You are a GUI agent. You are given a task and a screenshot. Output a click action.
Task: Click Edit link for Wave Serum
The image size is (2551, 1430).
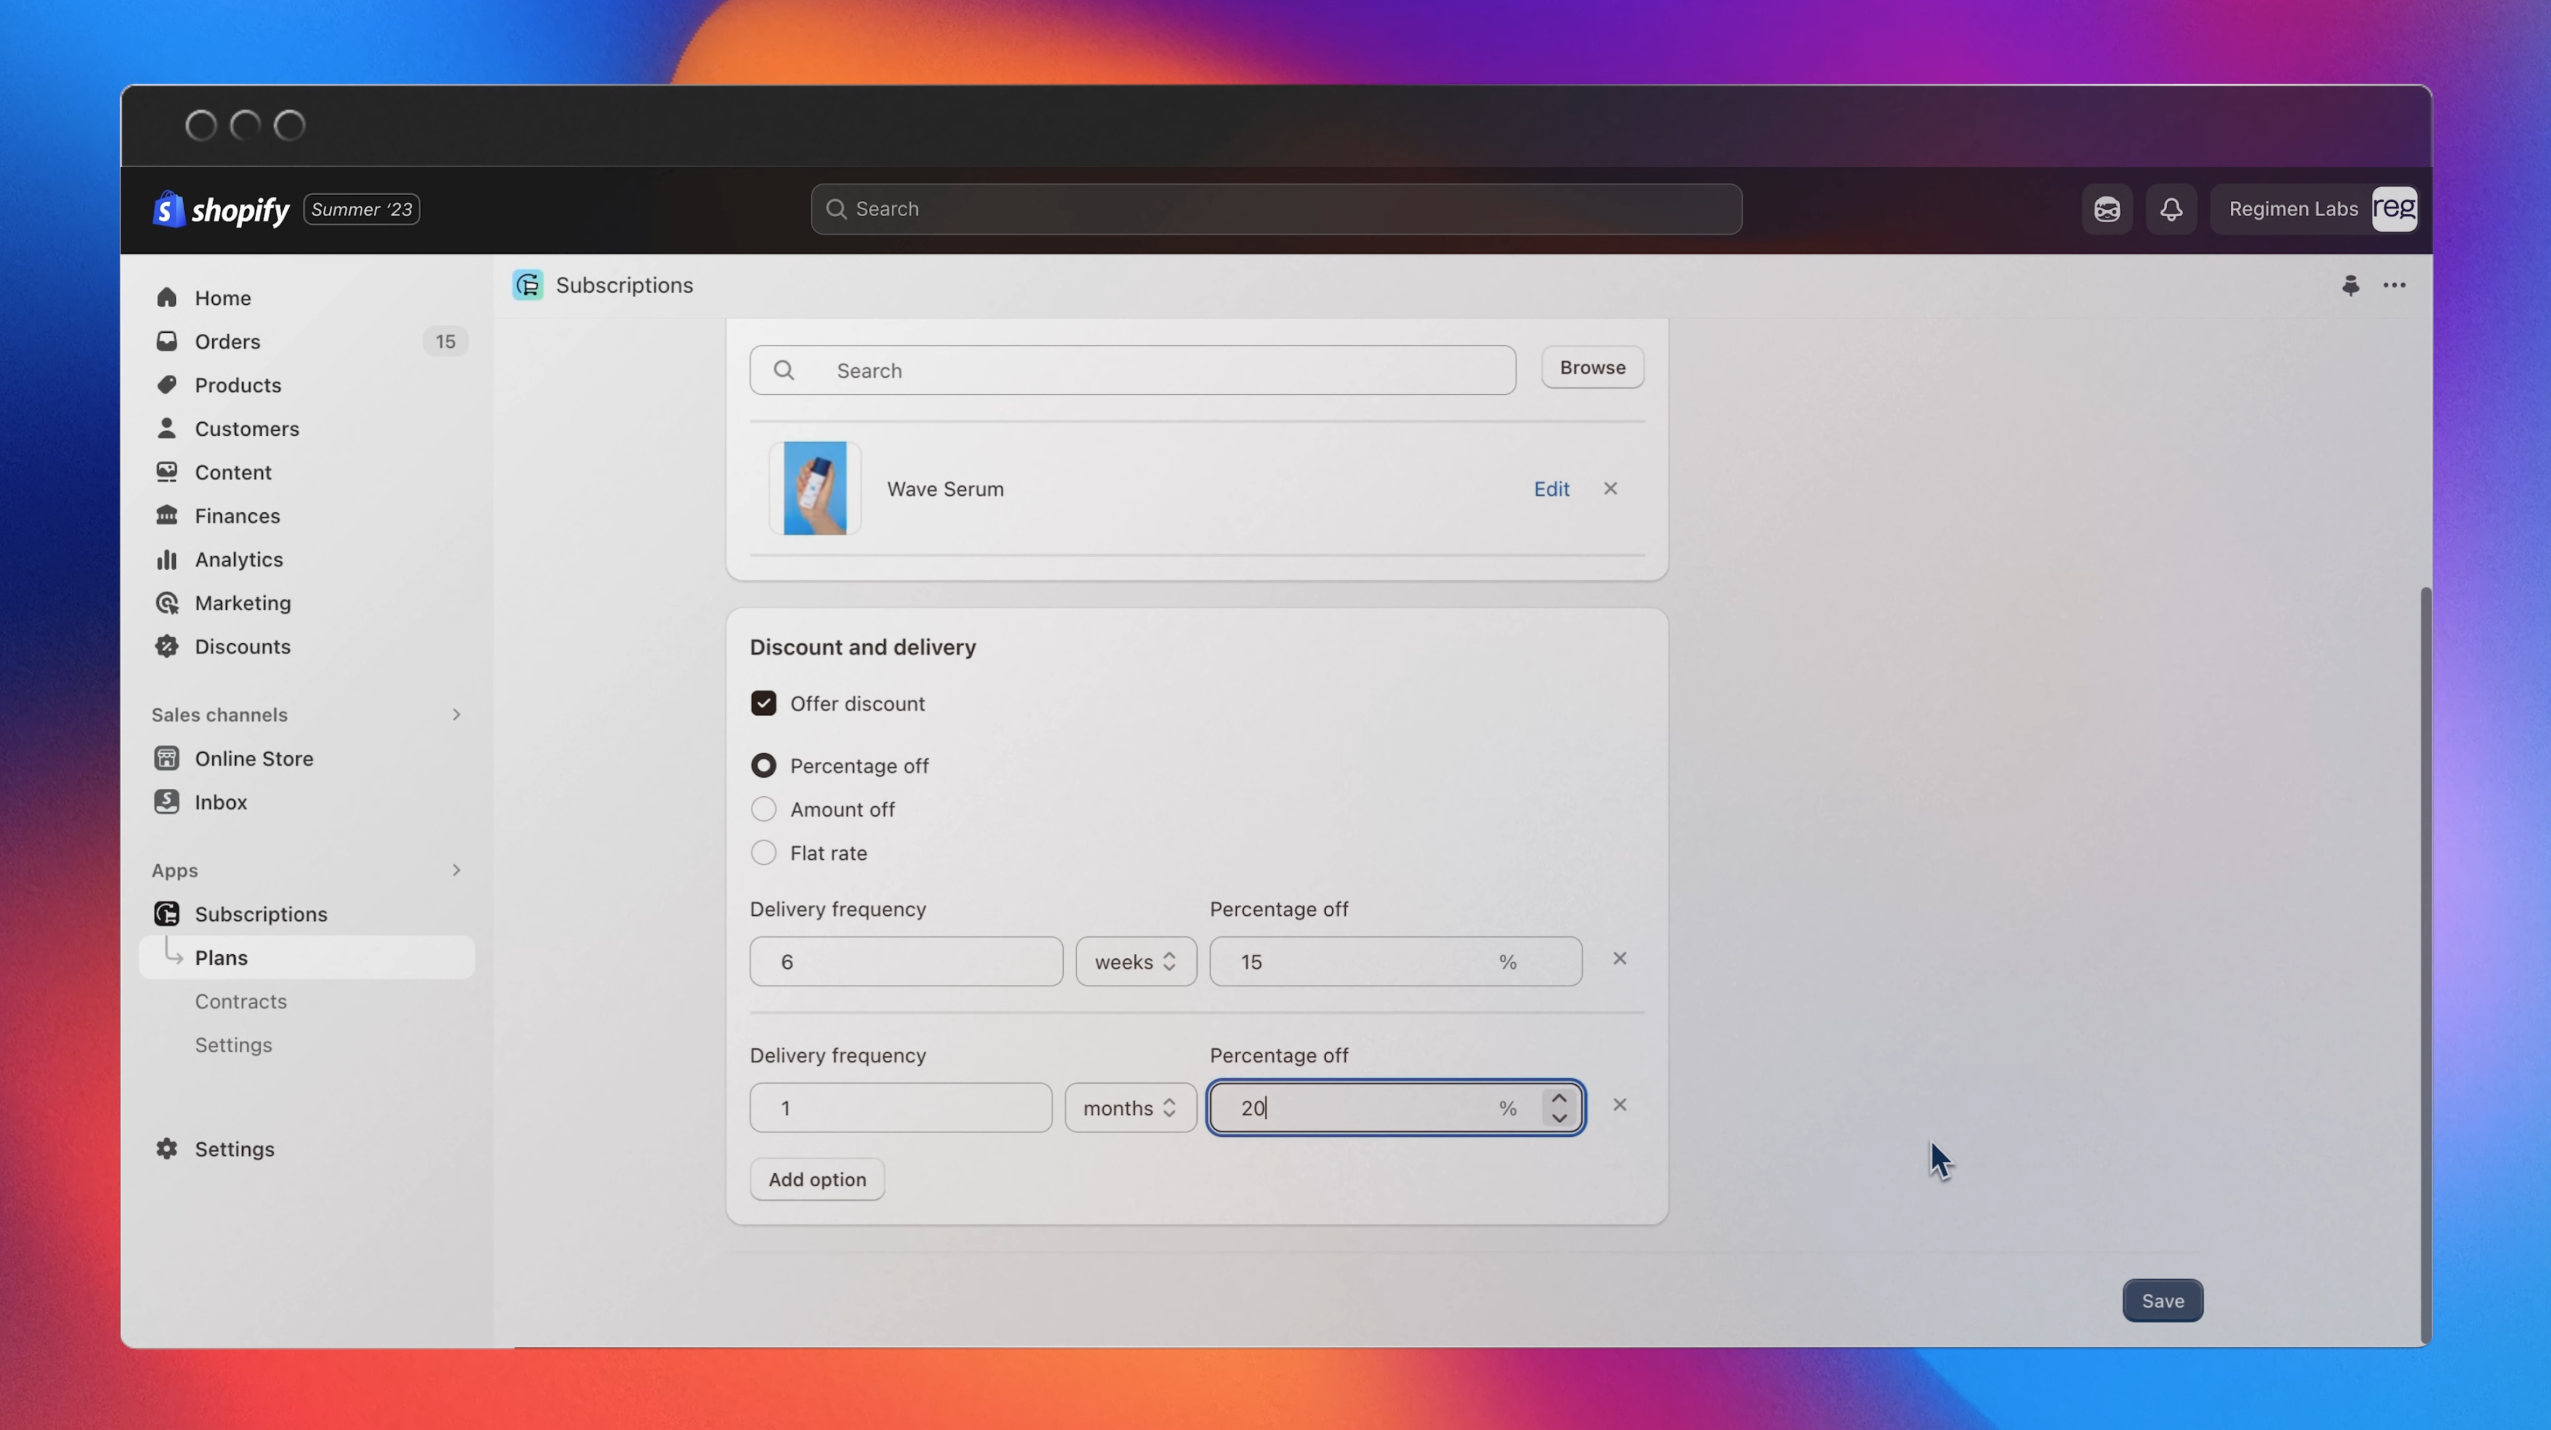(1551, 489)
